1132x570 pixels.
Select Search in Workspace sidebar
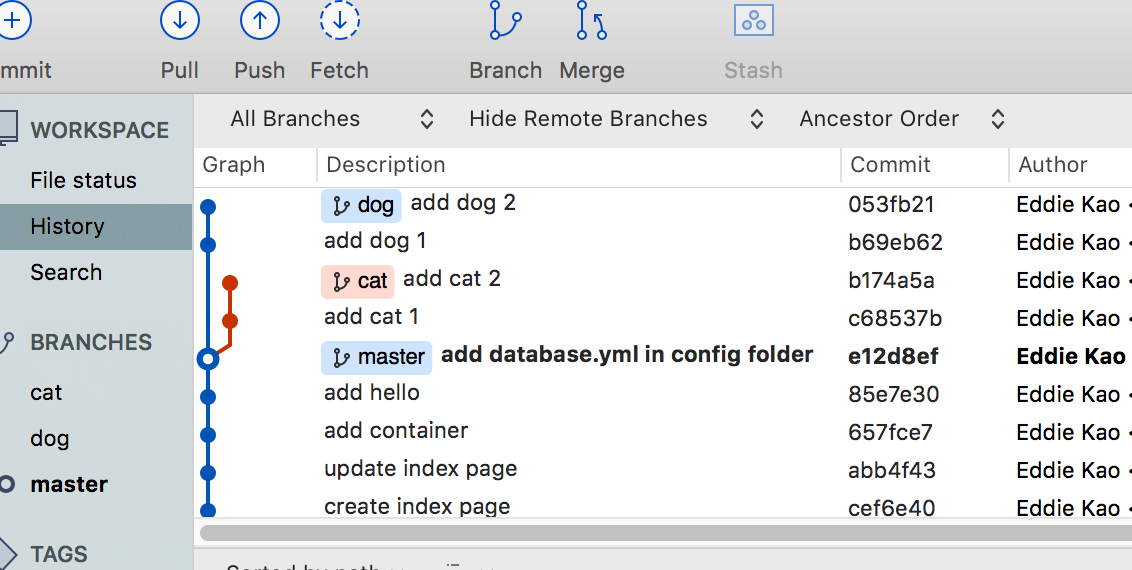pyautogui.click(x=66, y=272)
